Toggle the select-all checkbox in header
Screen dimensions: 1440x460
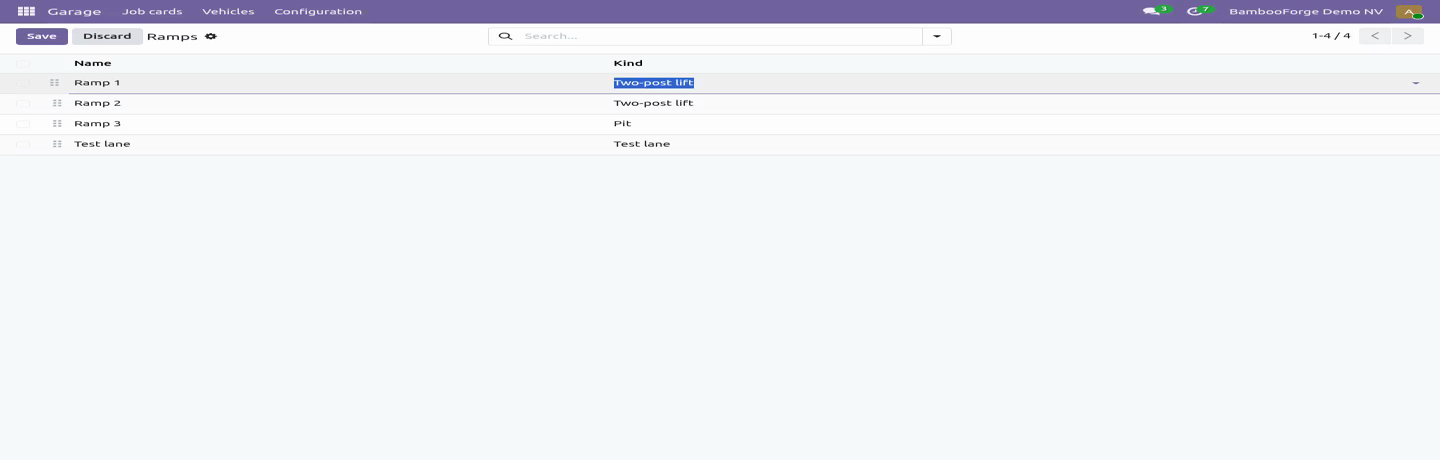pos(23,63)
